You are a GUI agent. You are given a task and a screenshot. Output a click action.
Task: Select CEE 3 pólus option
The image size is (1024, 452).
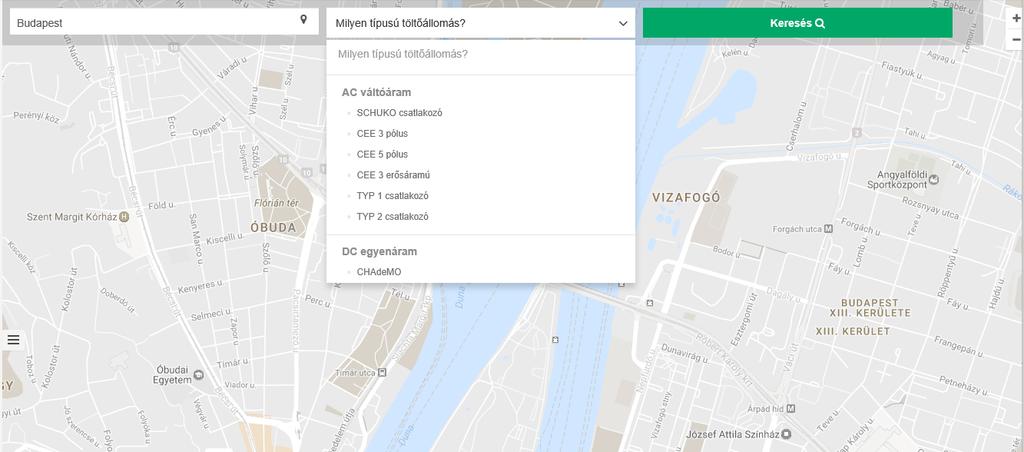382,133
